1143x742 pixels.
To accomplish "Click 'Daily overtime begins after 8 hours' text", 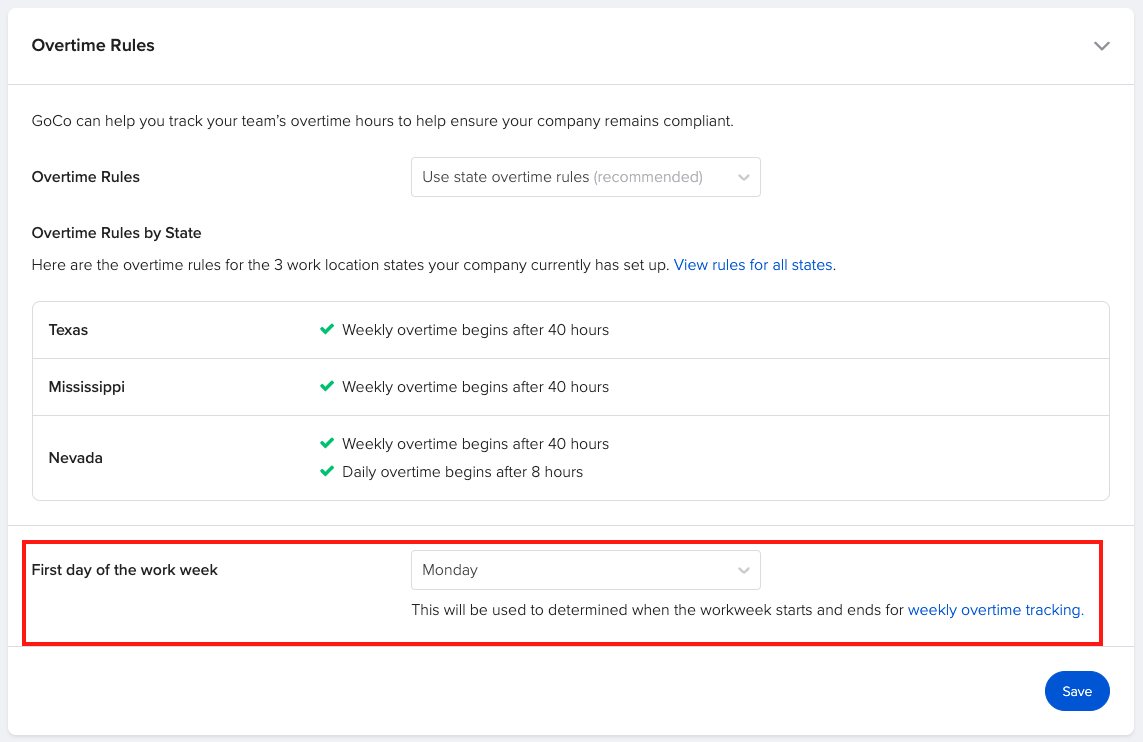I will pyautogui.click(x=462, y=471).
